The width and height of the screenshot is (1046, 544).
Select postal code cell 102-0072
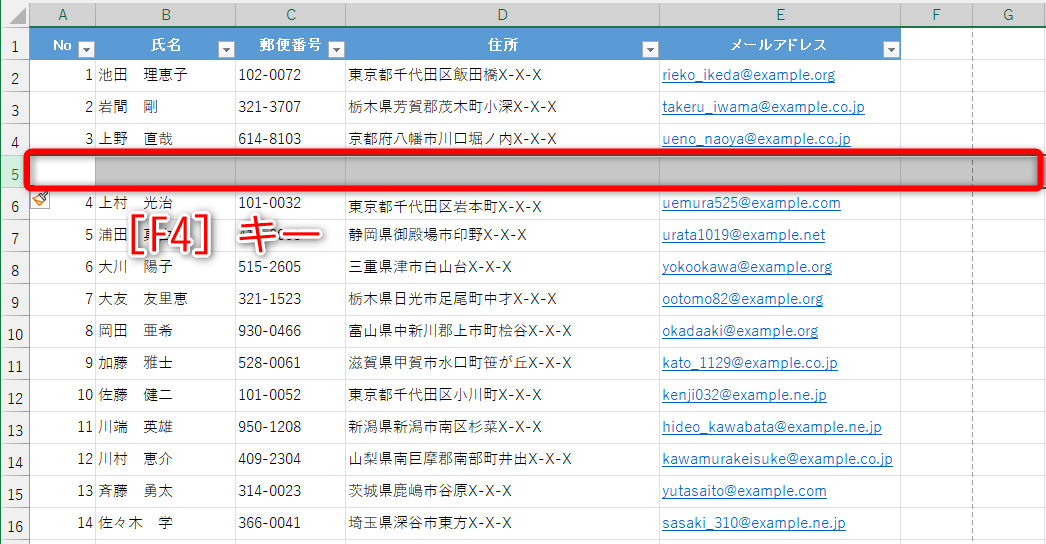291,75
